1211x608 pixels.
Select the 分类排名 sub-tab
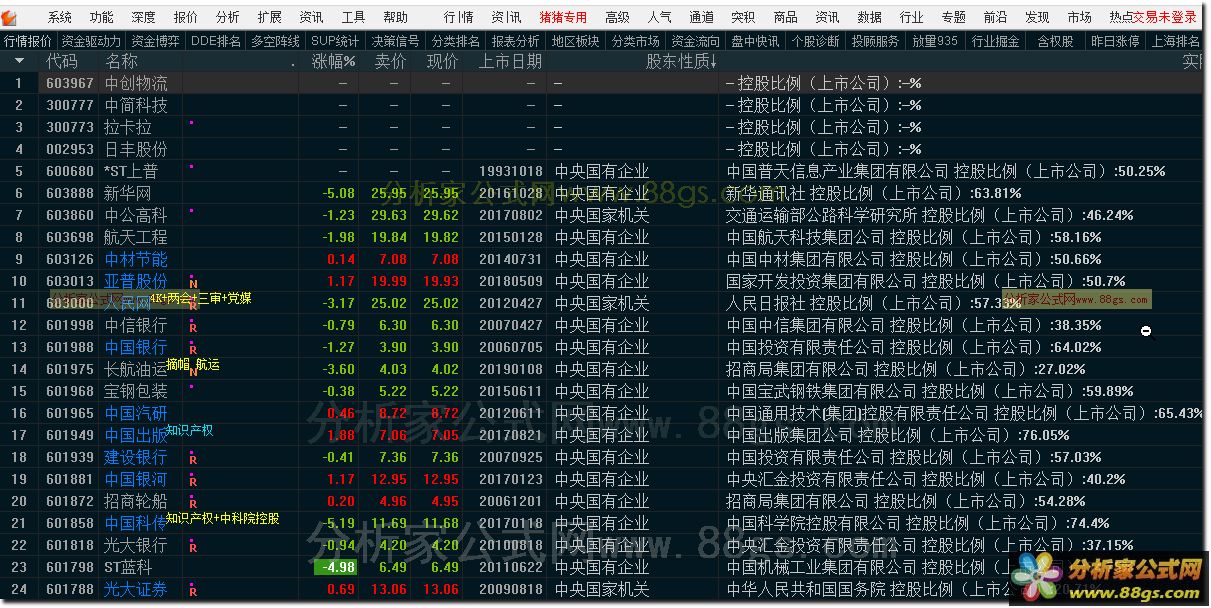(x=456, y=41)
